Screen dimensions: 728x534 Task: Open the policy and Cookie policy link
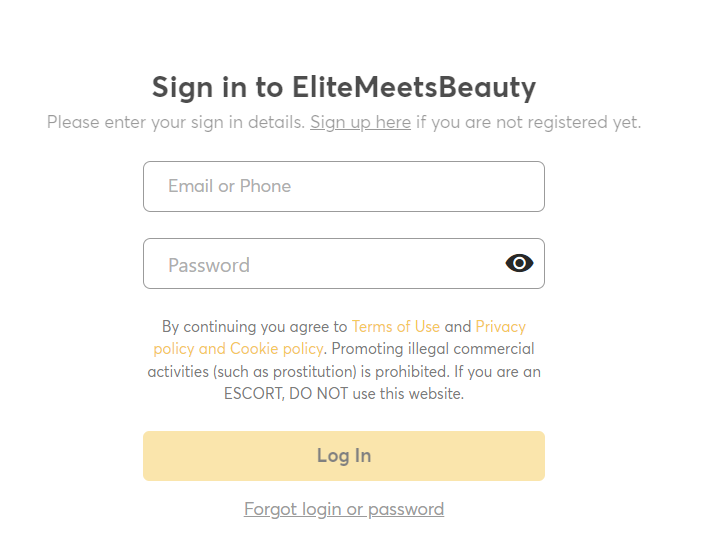238,349
